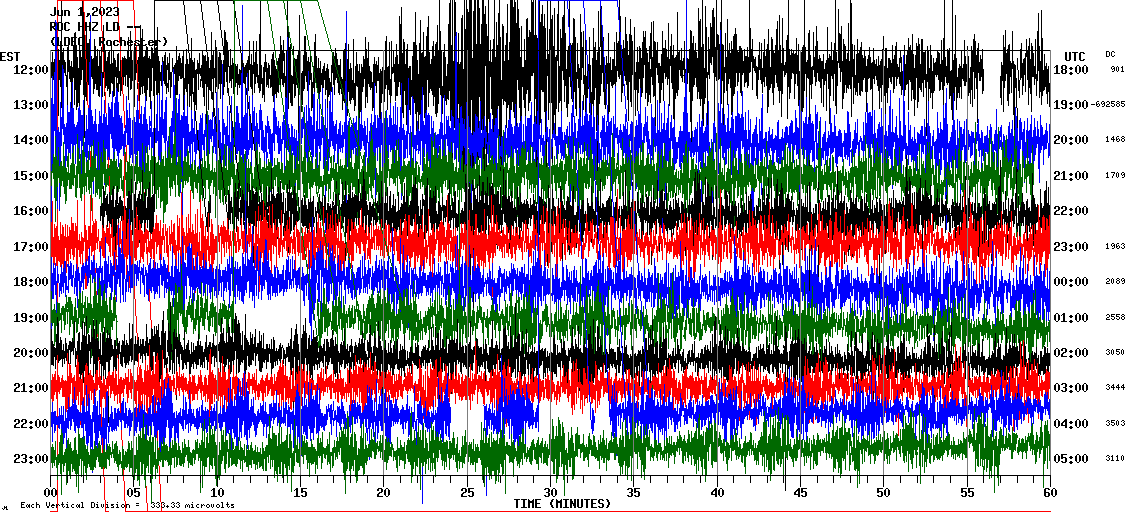Viewport: 1130px width, 519px height.
Task: Click the UTC timezone header on right
Action: point(1075,56)
